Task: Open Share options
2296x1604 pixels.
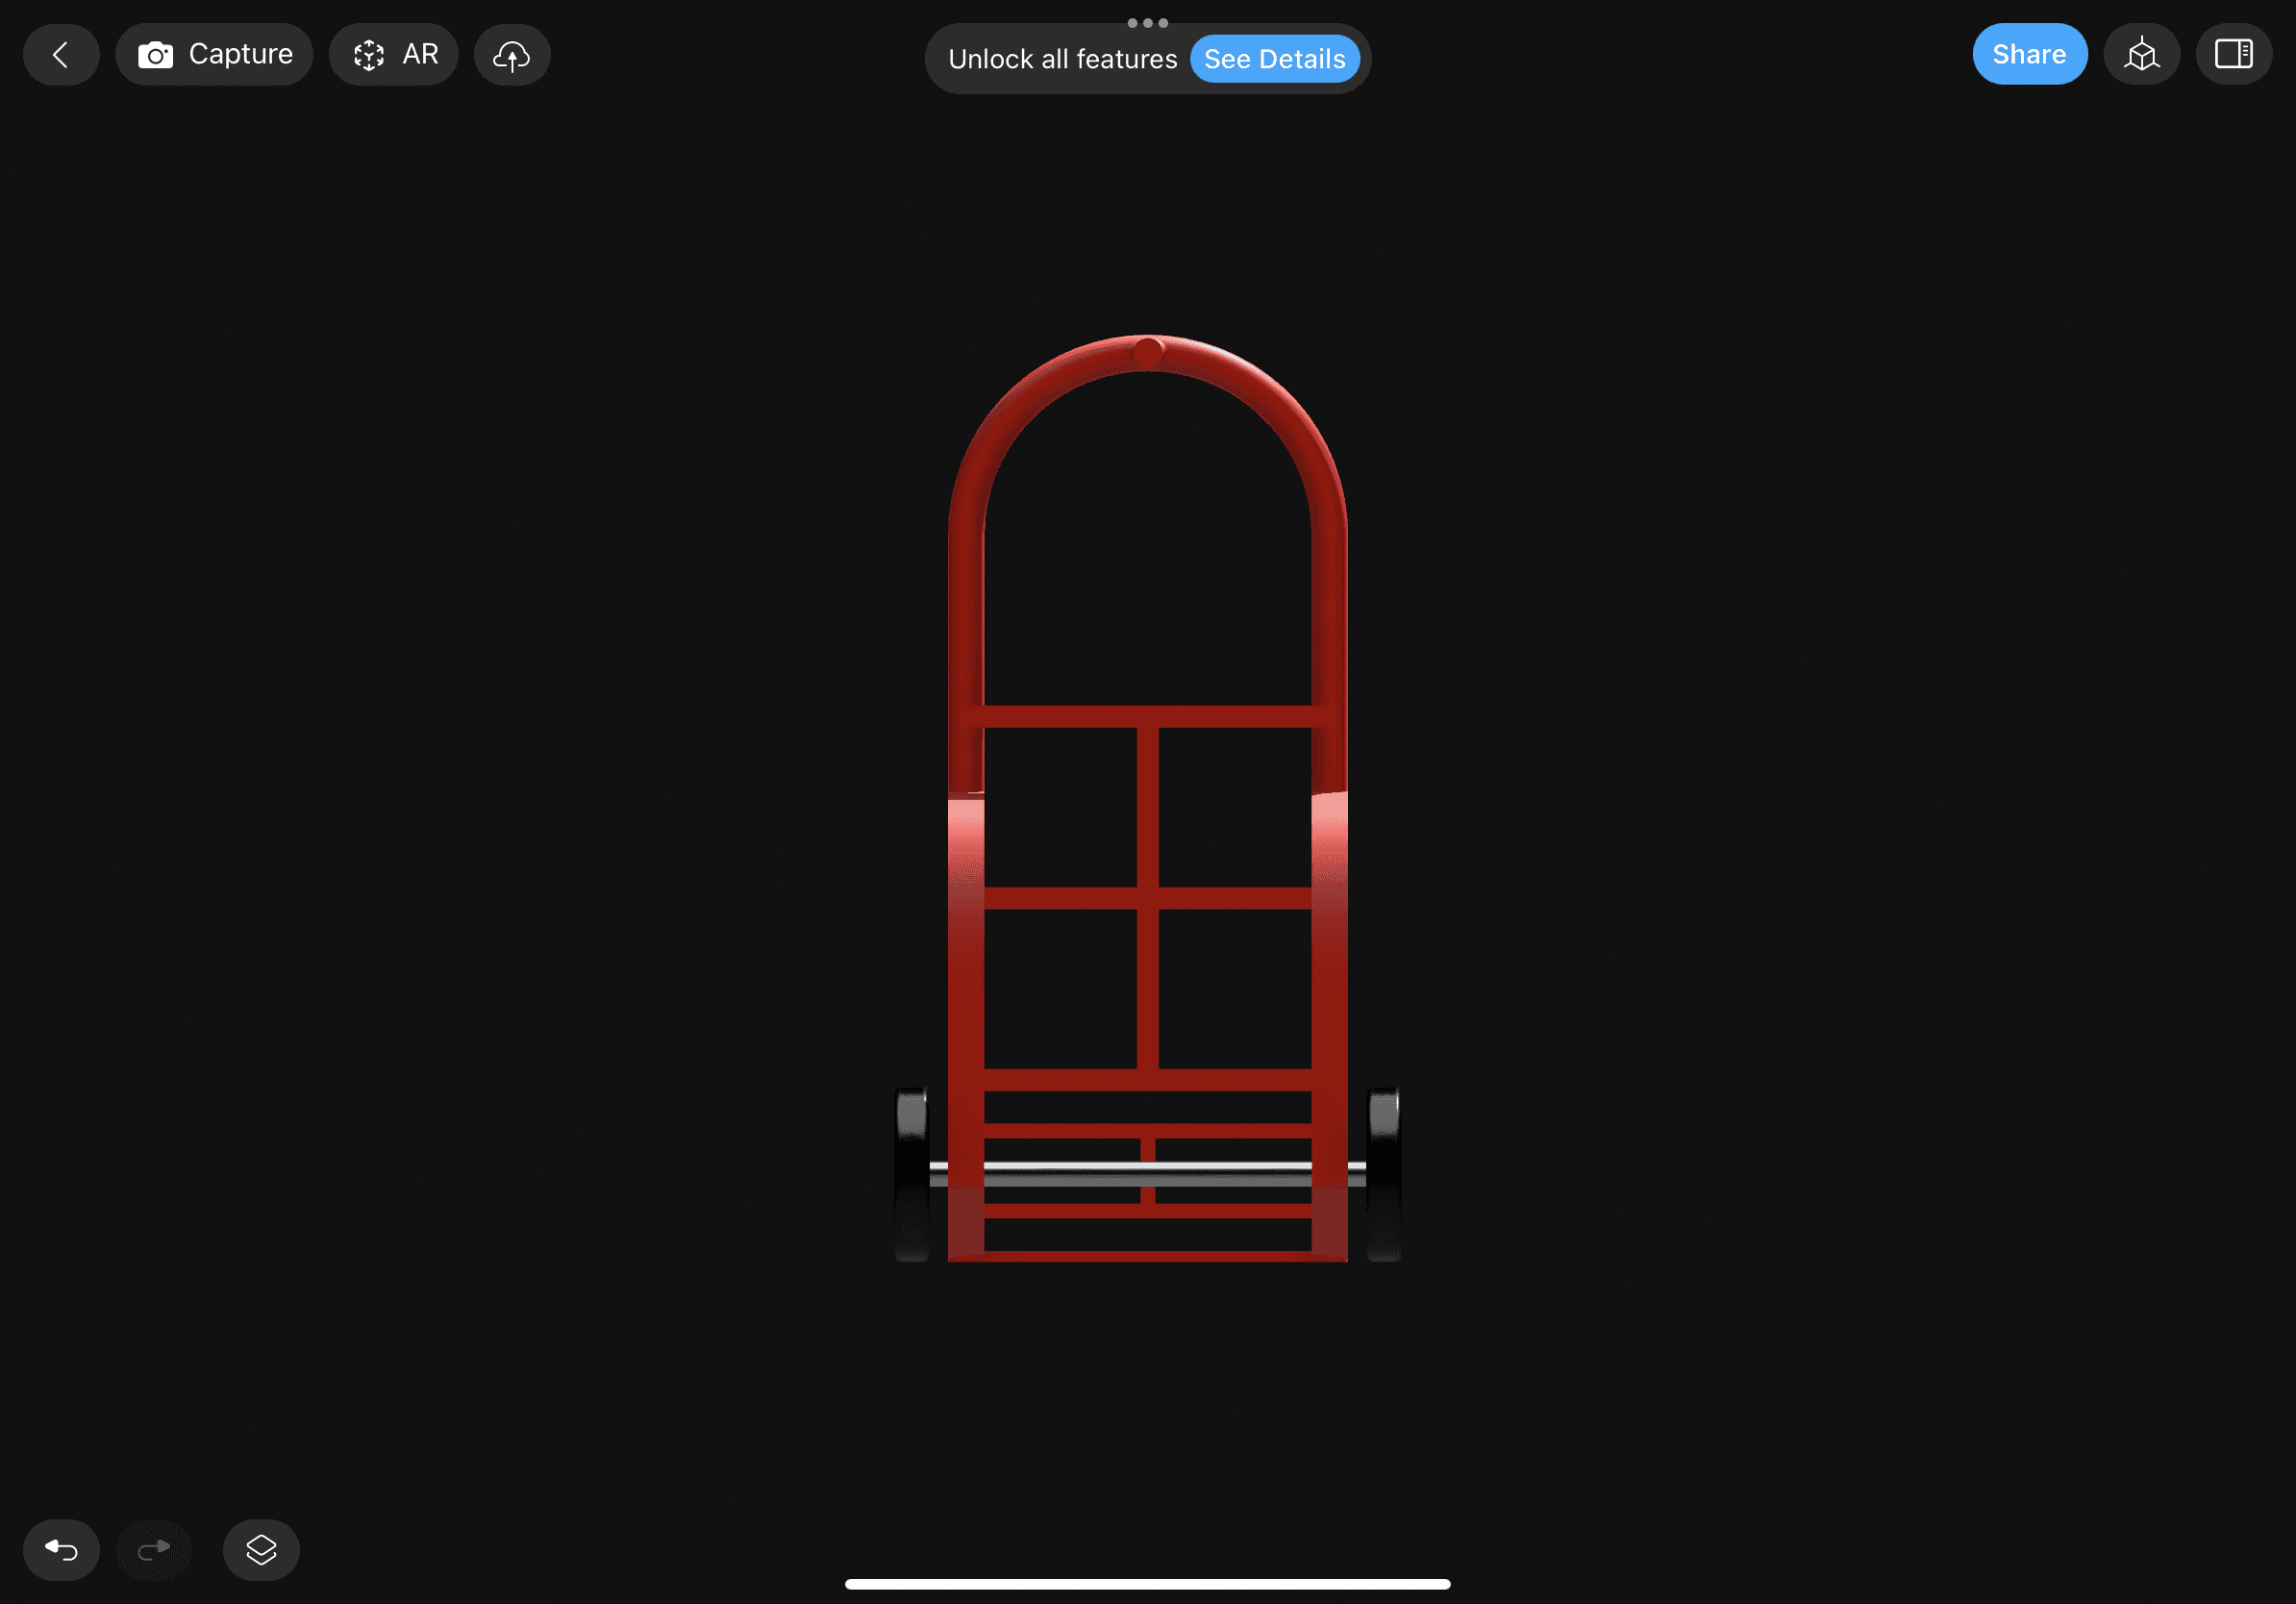Action: click(x=2029, y=54)
